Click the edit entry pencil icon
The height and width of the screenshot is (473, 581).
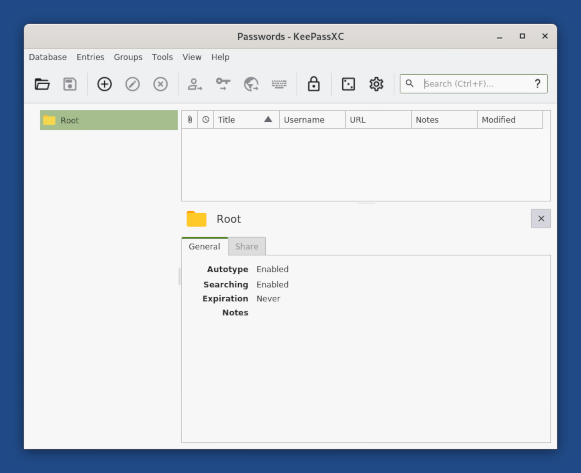(x=132, y=84)
